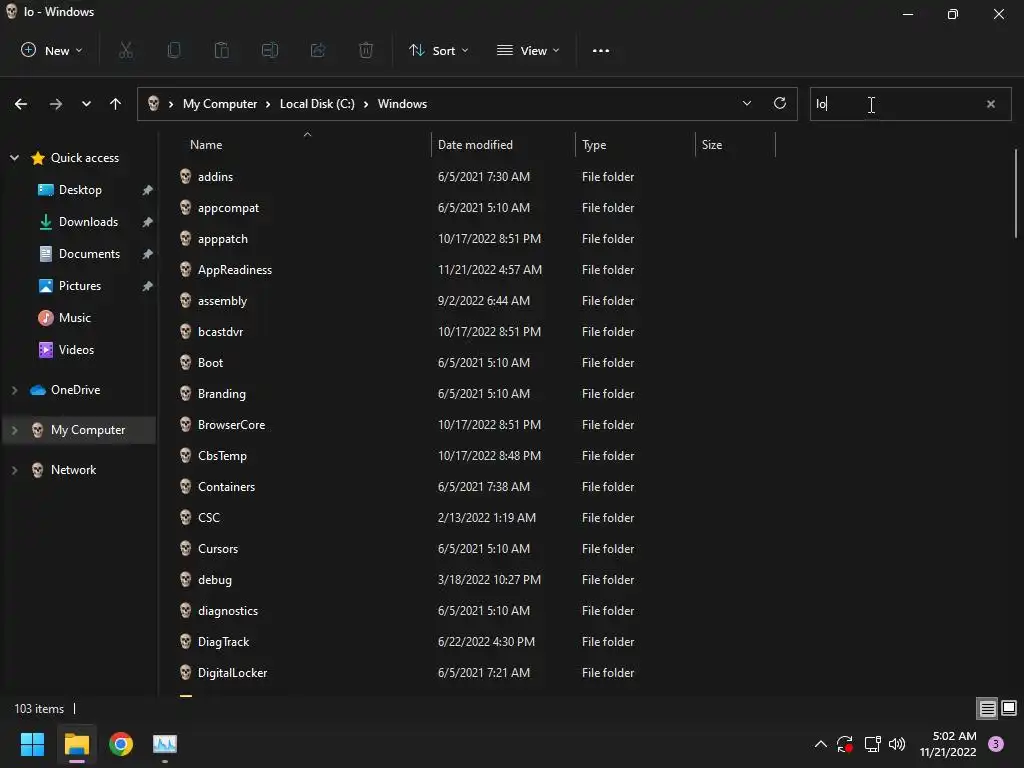The width and height of the screenshot is (1024, 768).
Task: Open the View dropdown menu
Action: pos(528,50)
